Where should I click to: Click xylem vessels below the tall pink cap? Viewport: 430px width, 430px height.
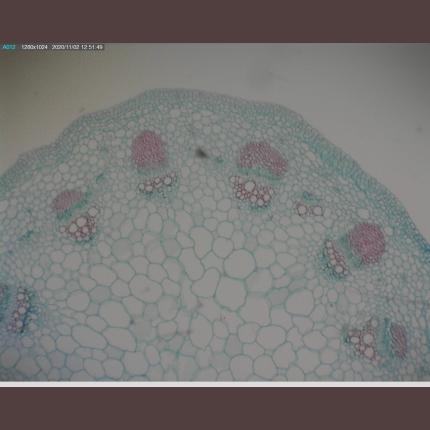pyautogui.click(x=158, y=183)
